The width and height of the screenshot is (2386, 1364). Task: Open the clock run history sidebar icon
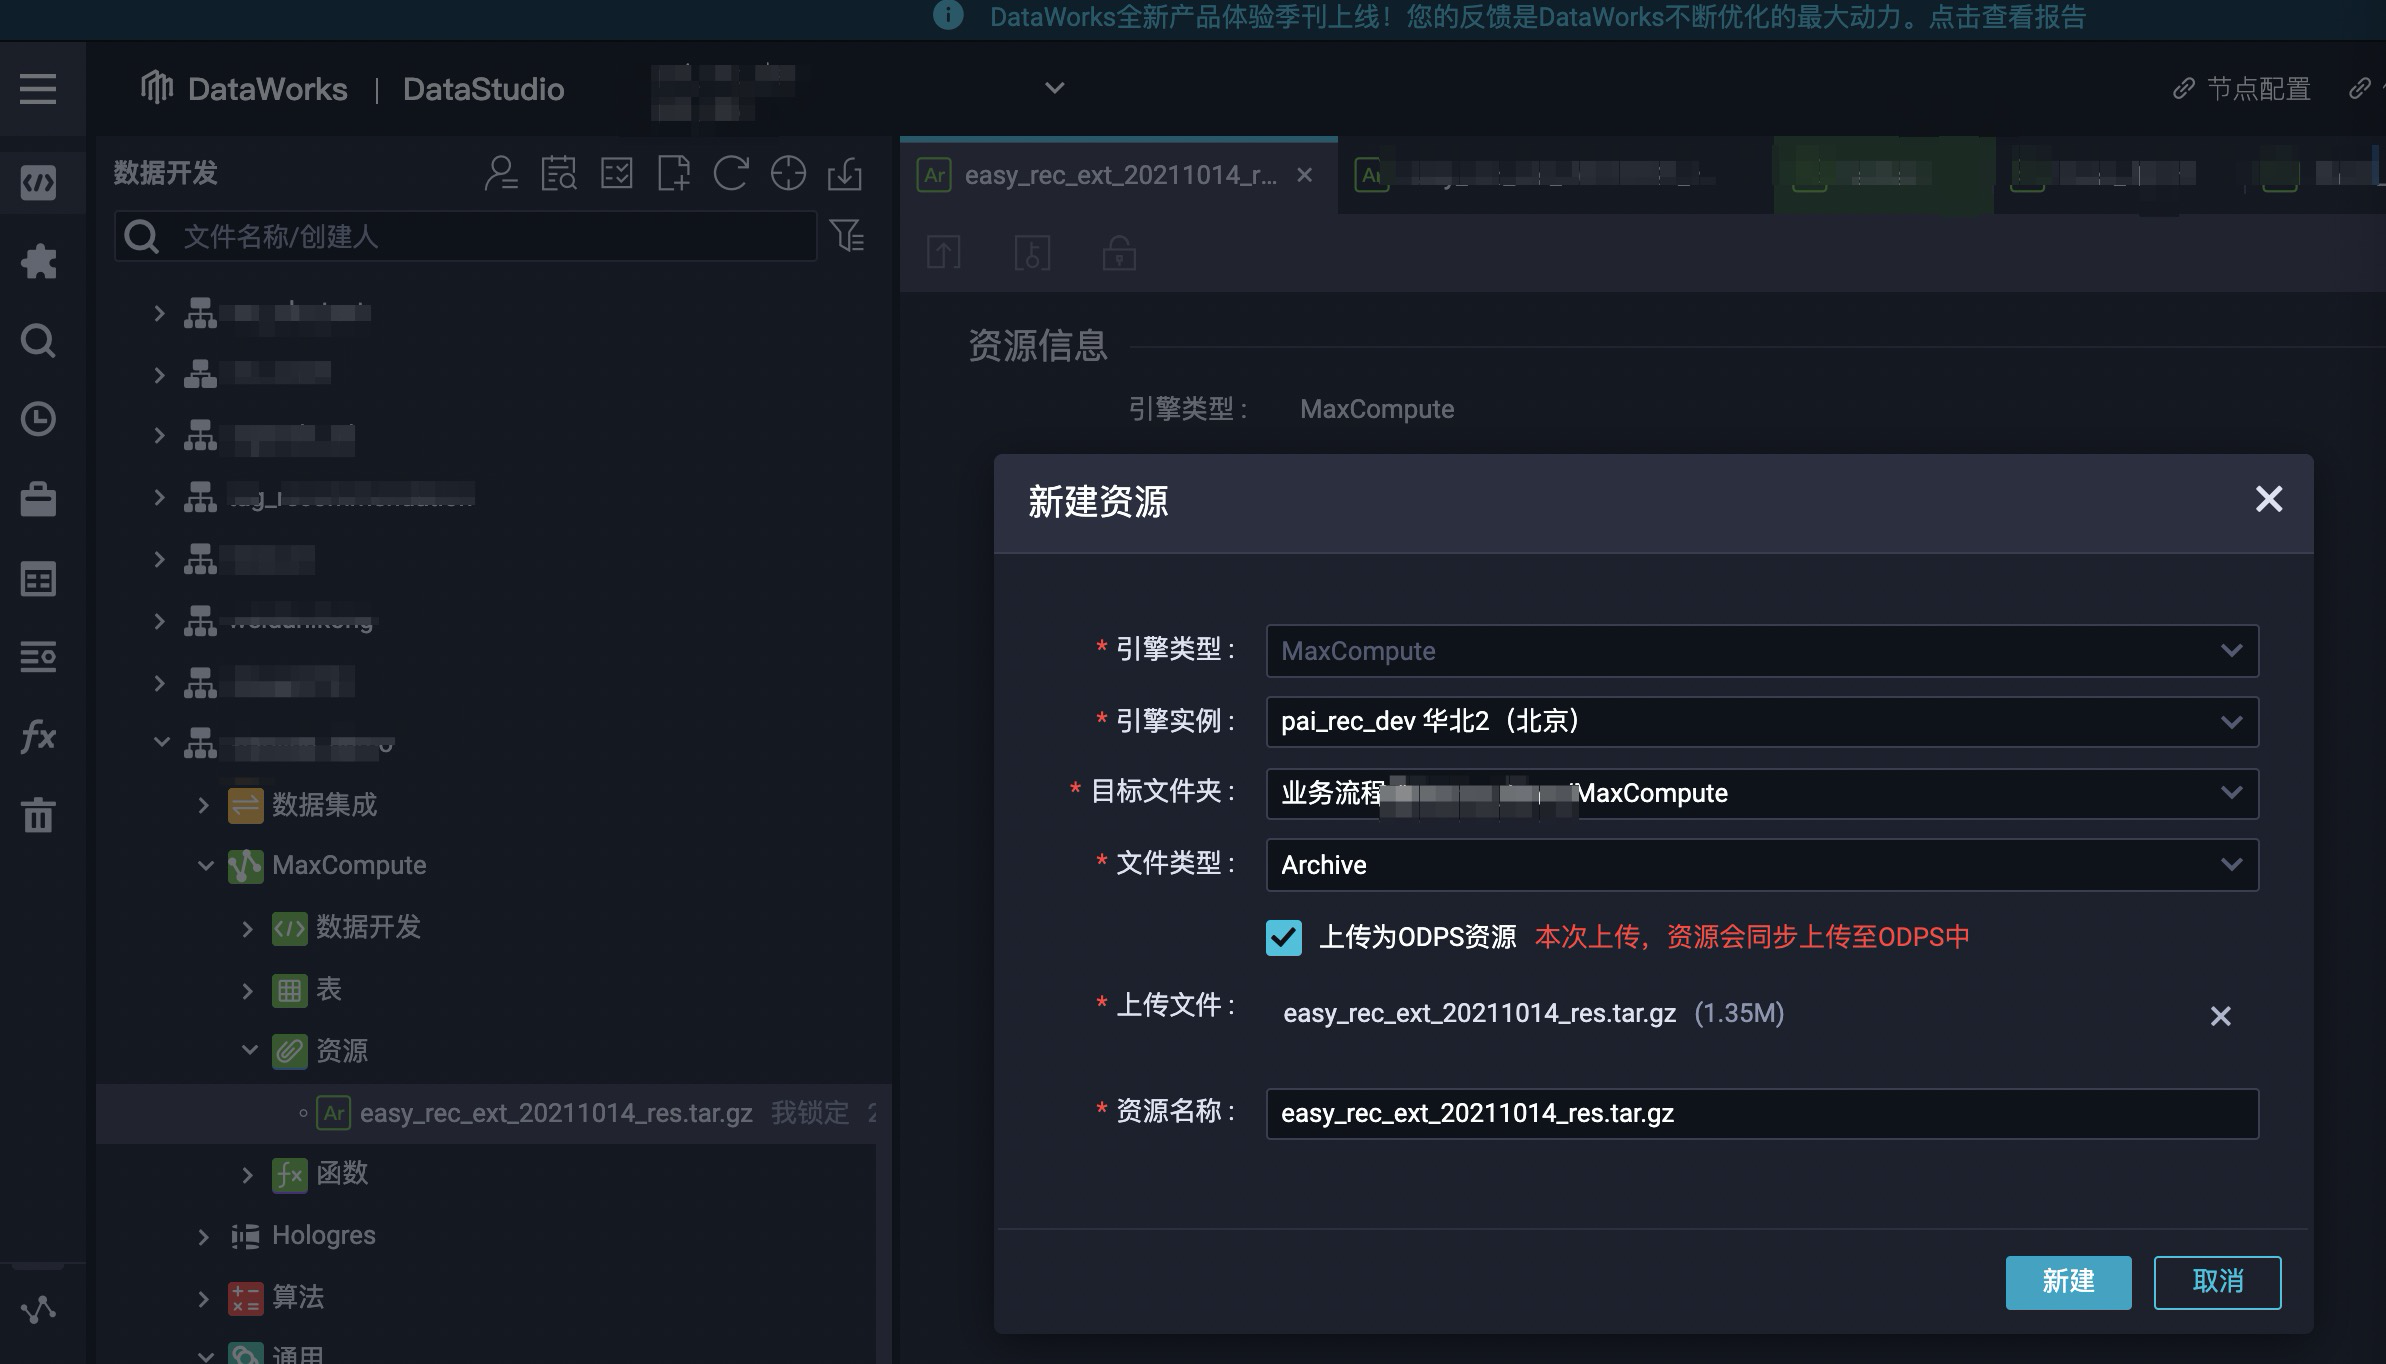click(x=38, y=419)
